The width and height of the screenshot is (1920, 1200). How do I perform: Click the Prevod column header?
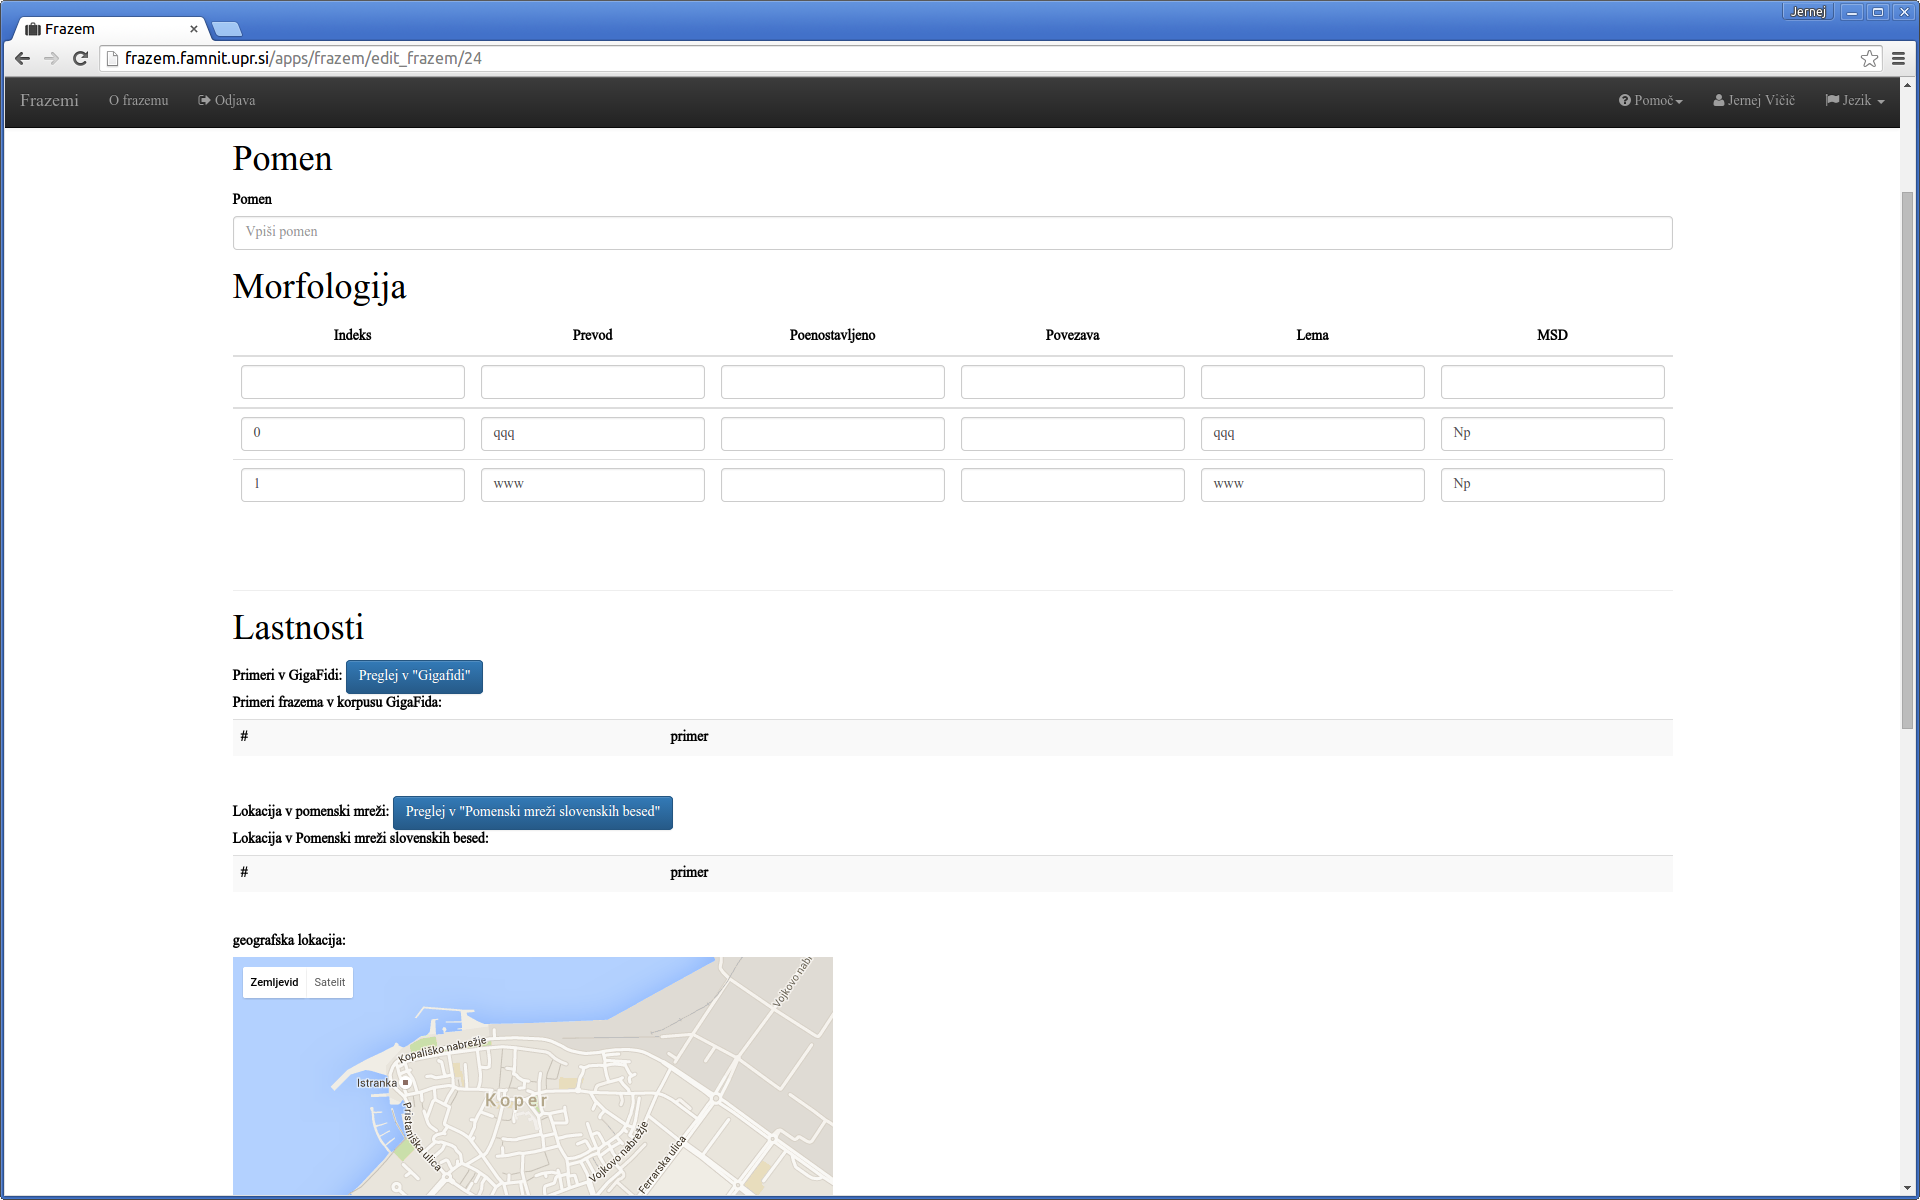[592, 335]
